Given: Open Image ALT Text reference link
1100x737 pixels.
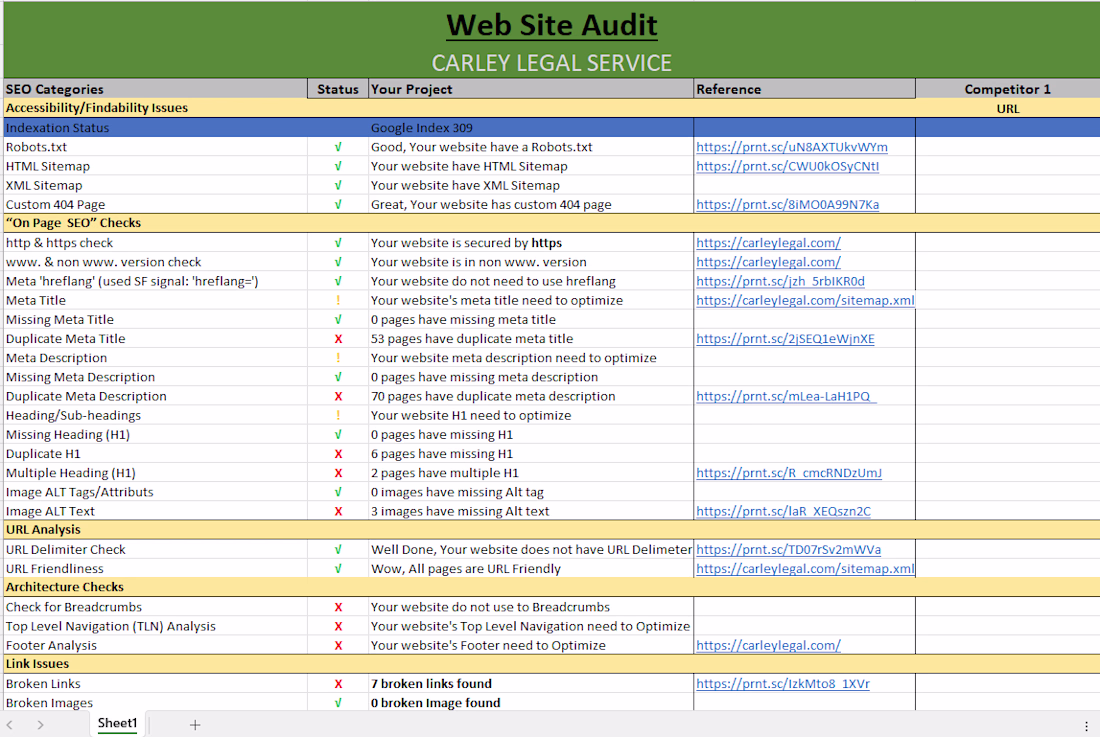Looking at the screenshot, I should (x=783, y=511).
